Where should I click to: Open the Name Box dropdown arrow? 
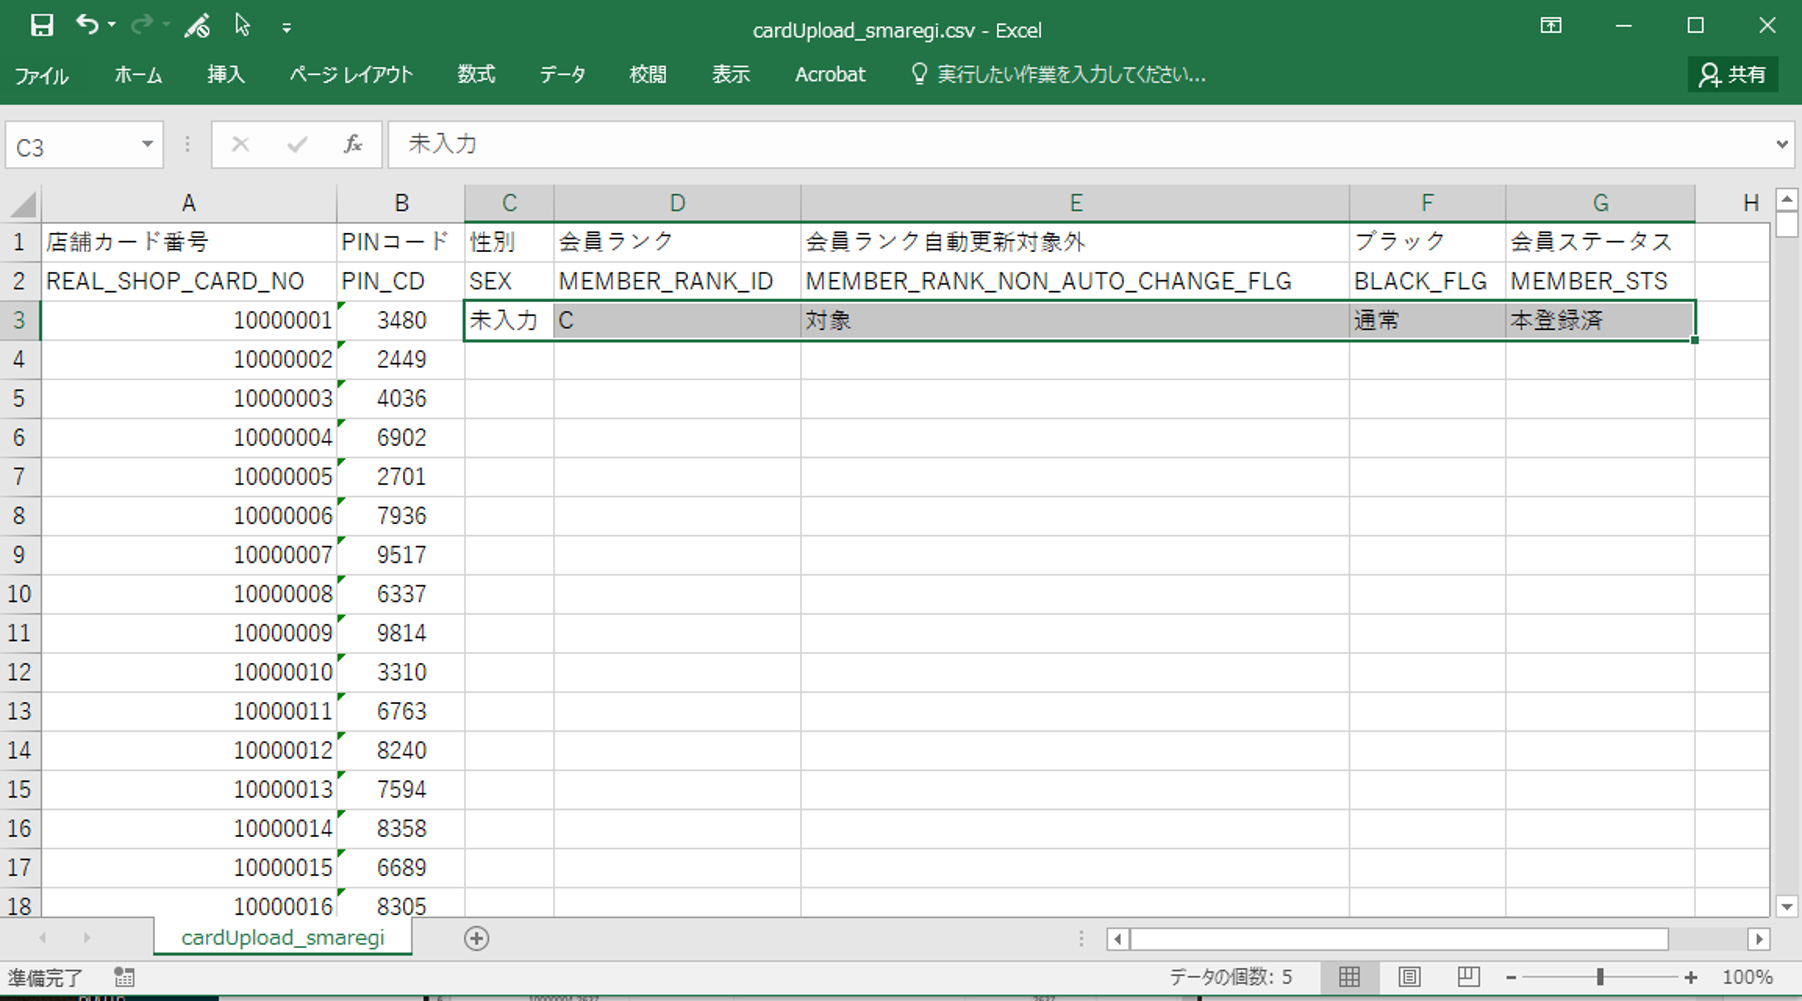[x=147, y=145]
